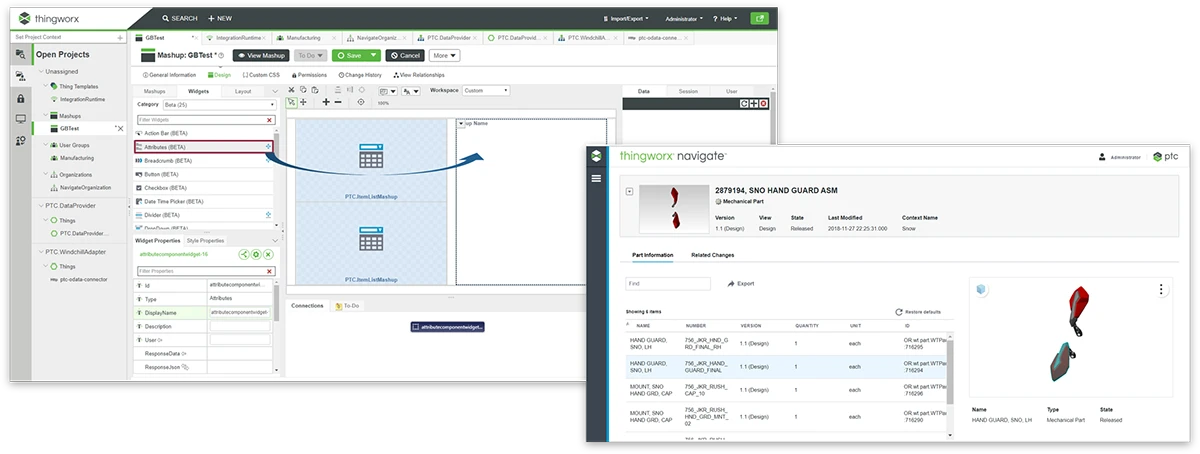Open the 3D viewer three-dot options menu
Image resolution: width=1200 pixels, height=454 pixels.
pyautogui.click(x=1161, y=290)
